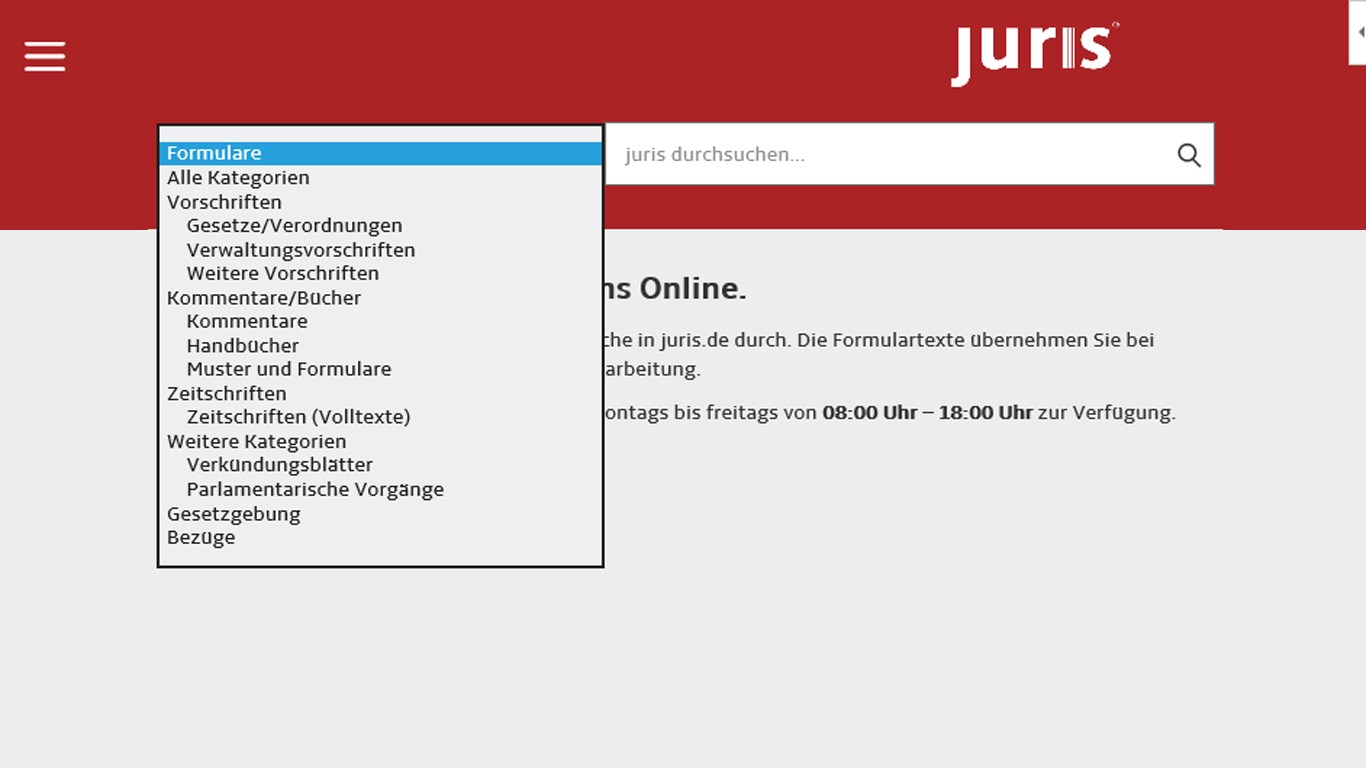Open the hamburger navigation menu
The image size is (1366, 768).
(45, 56)
